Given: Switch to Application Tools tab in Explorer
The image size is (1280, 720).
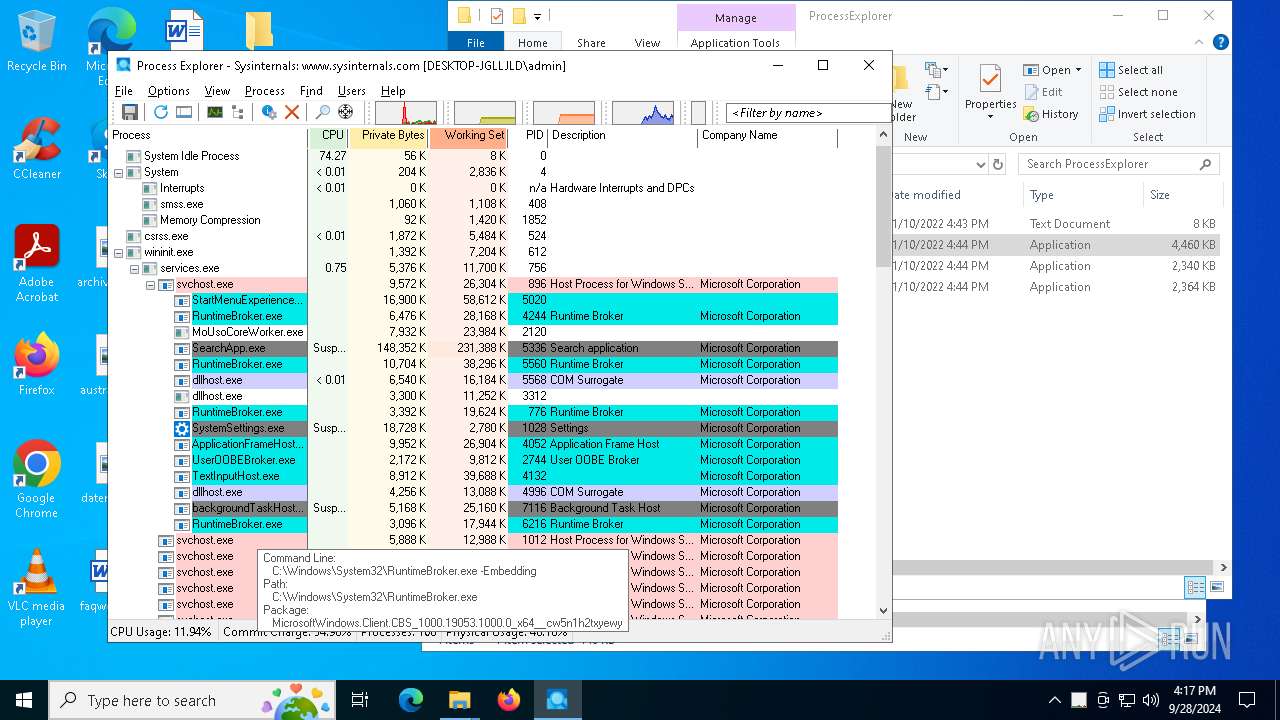Looking at the screenshot, I should (x=735, y=43).
